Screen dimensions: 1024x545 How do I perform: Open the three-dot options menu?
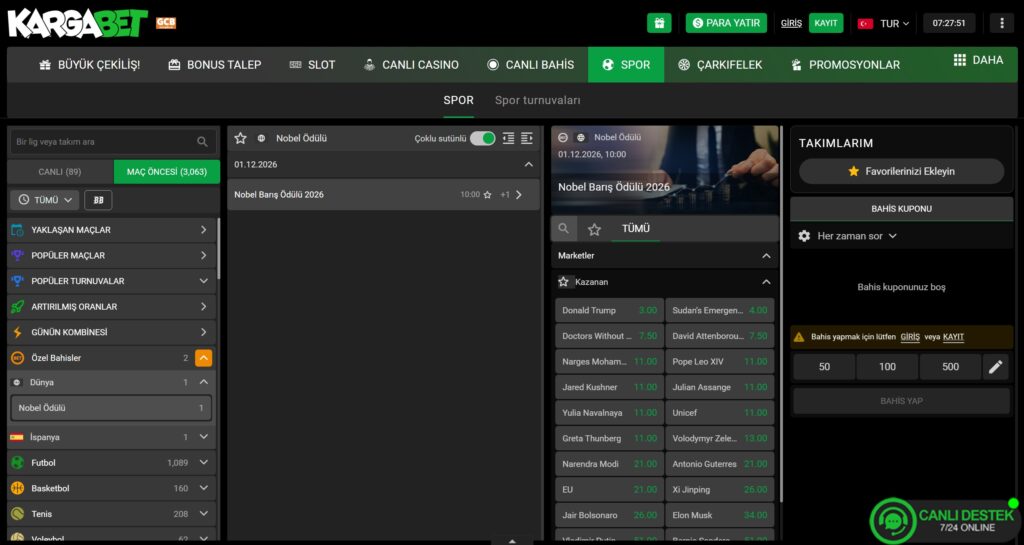tap(1001, 23)
